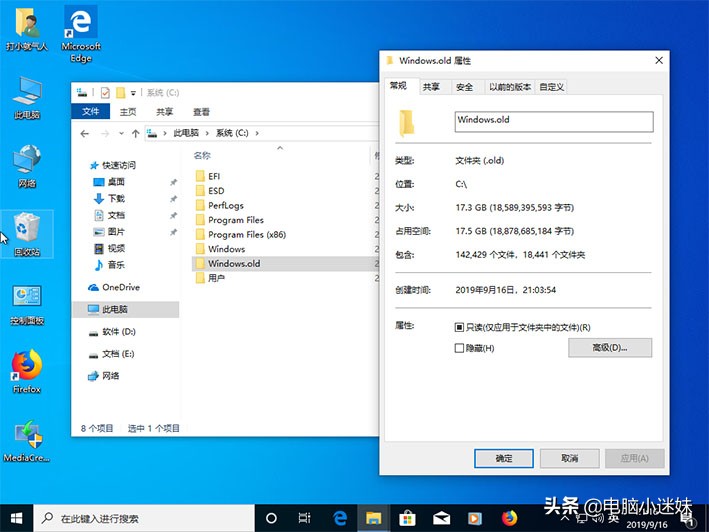The height and width of the screenshot is (532, 709).
Task: Expand the chevron after 此电脑 in the address bar
Action: 208,133
